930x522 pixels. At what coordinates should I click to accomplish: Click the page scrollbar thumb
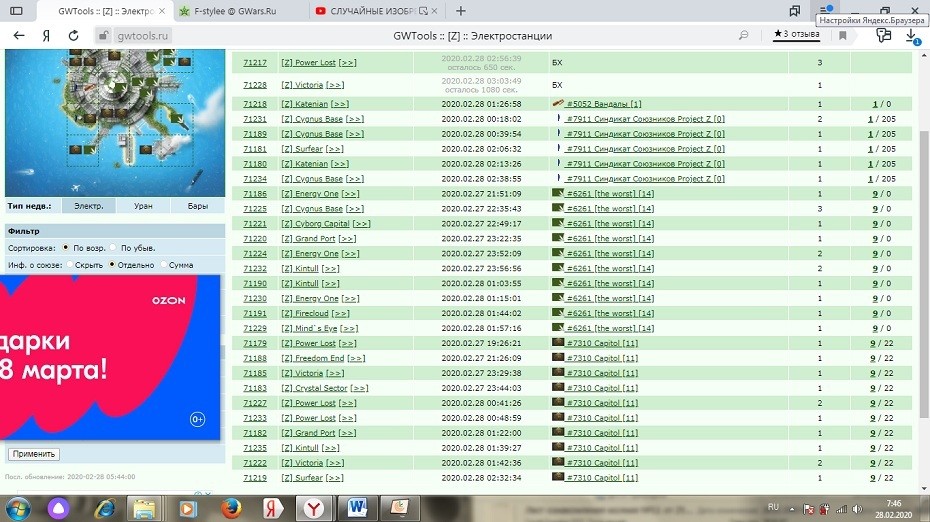click(x=924, y=273)
